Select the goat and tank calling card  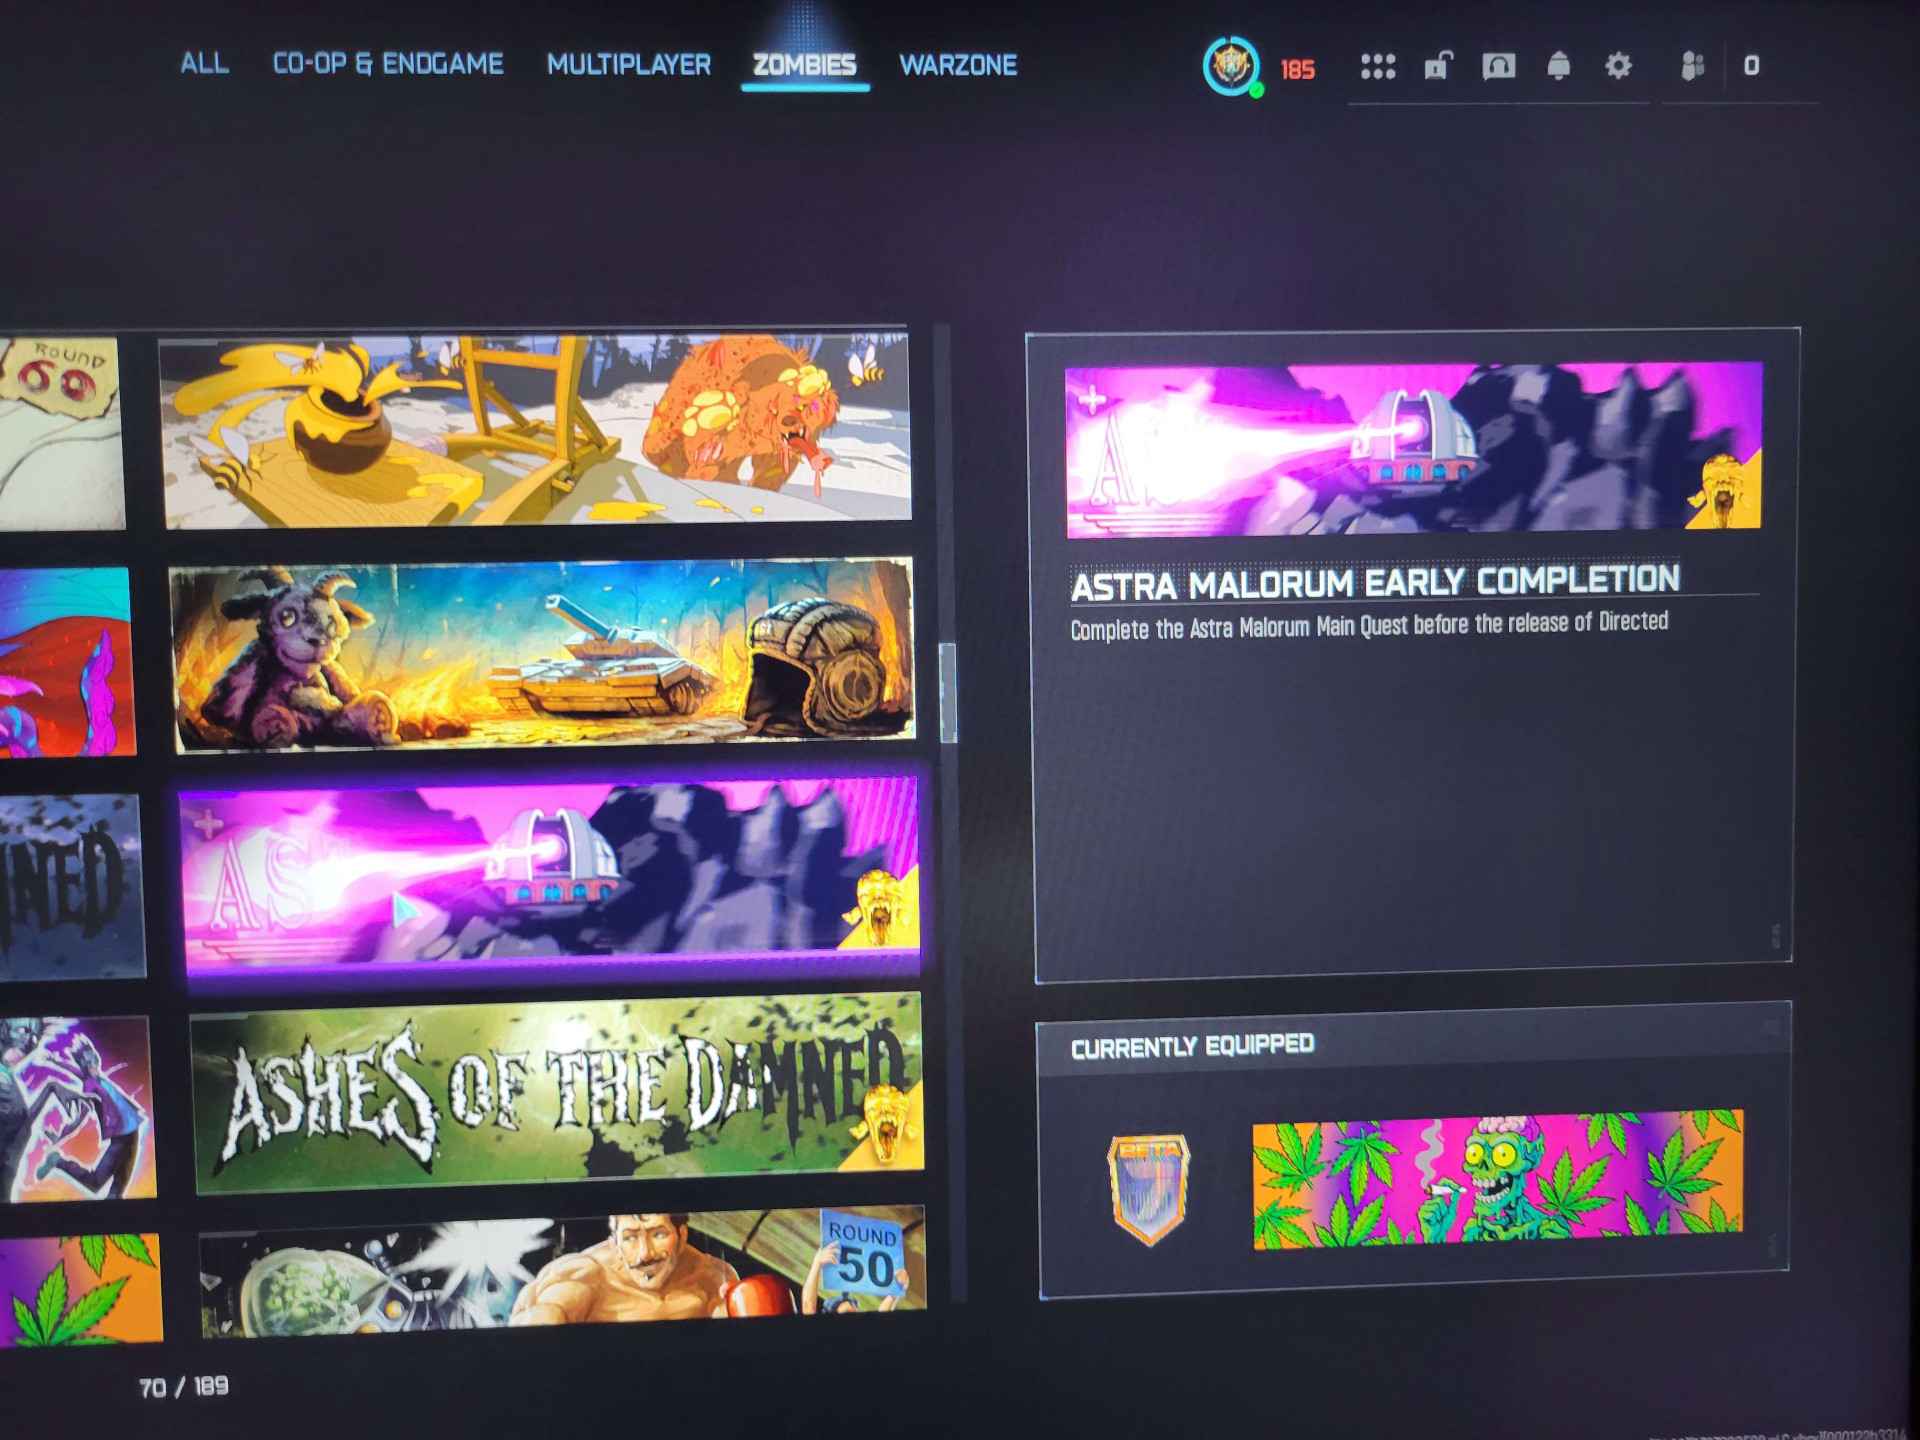tap(543, 653)
